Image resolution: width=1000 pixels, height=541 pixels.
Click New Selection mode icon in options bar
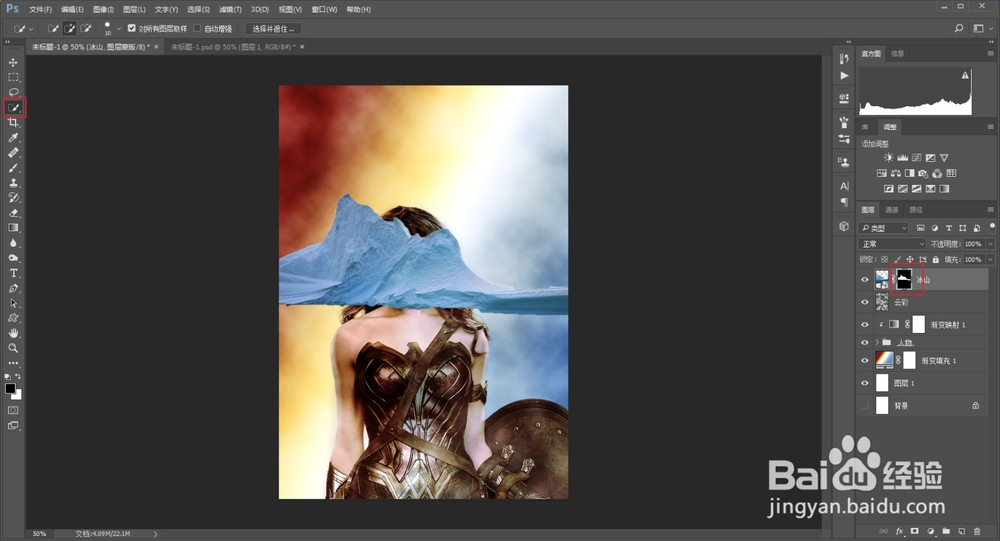tap(53, 29)
